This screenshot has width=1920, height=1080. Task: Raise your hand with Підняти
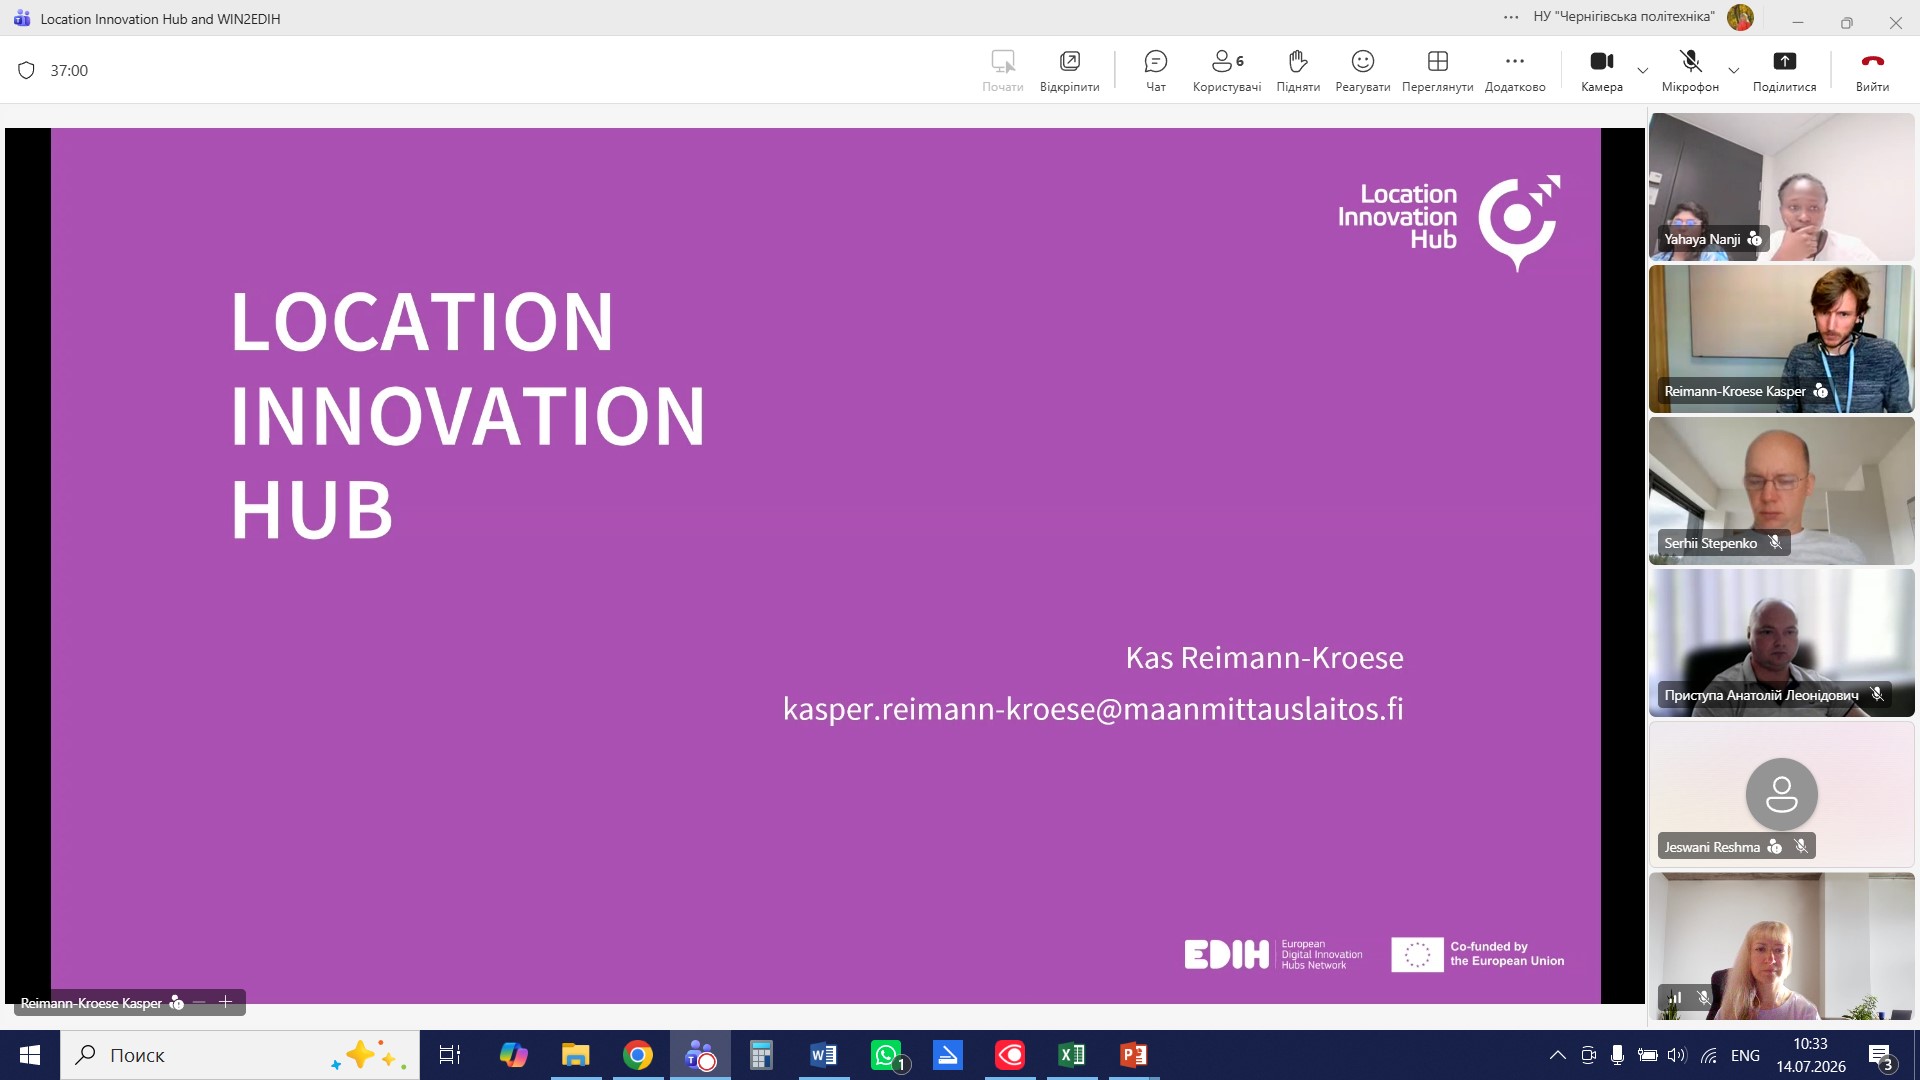[x=1298, y=71]
